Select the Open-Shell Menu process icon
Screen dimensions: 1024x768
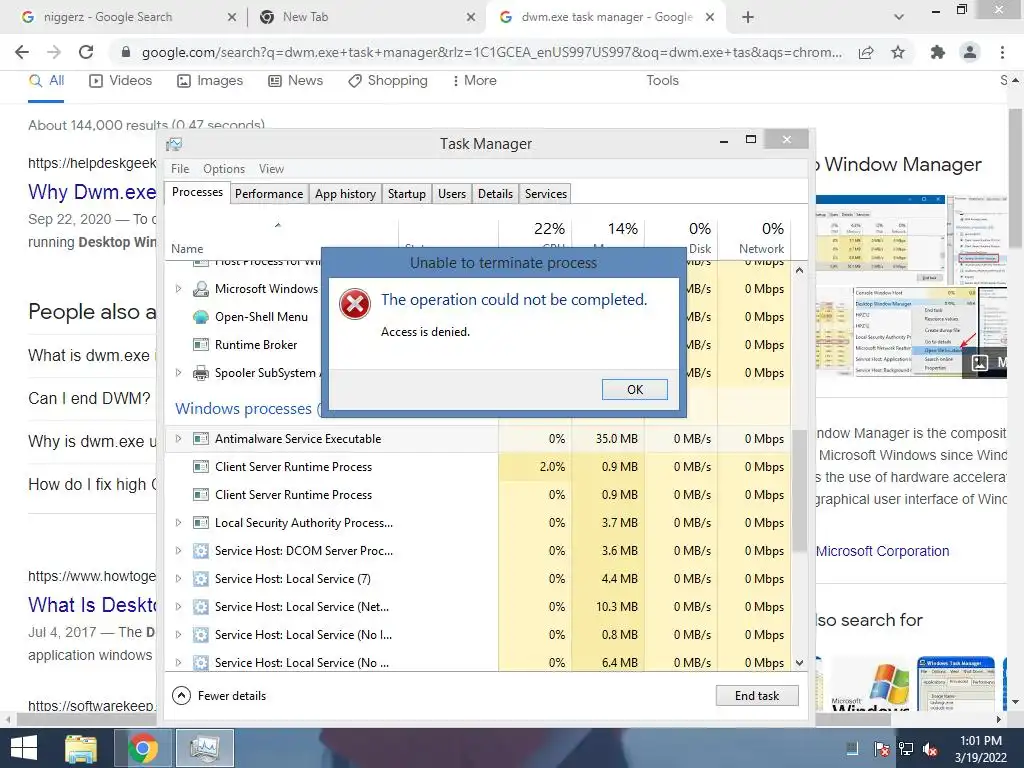(x=201, y=317)
